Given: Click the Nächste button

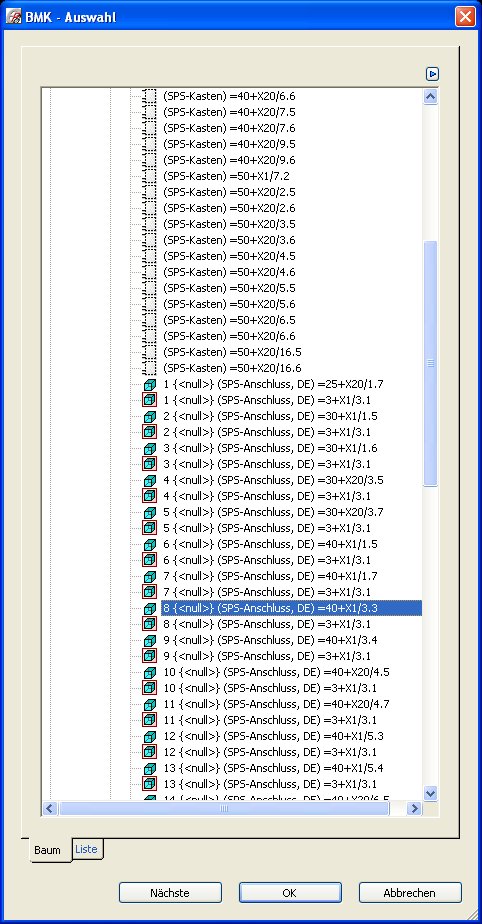Looking at the screenshot, I should coord(170,893).
